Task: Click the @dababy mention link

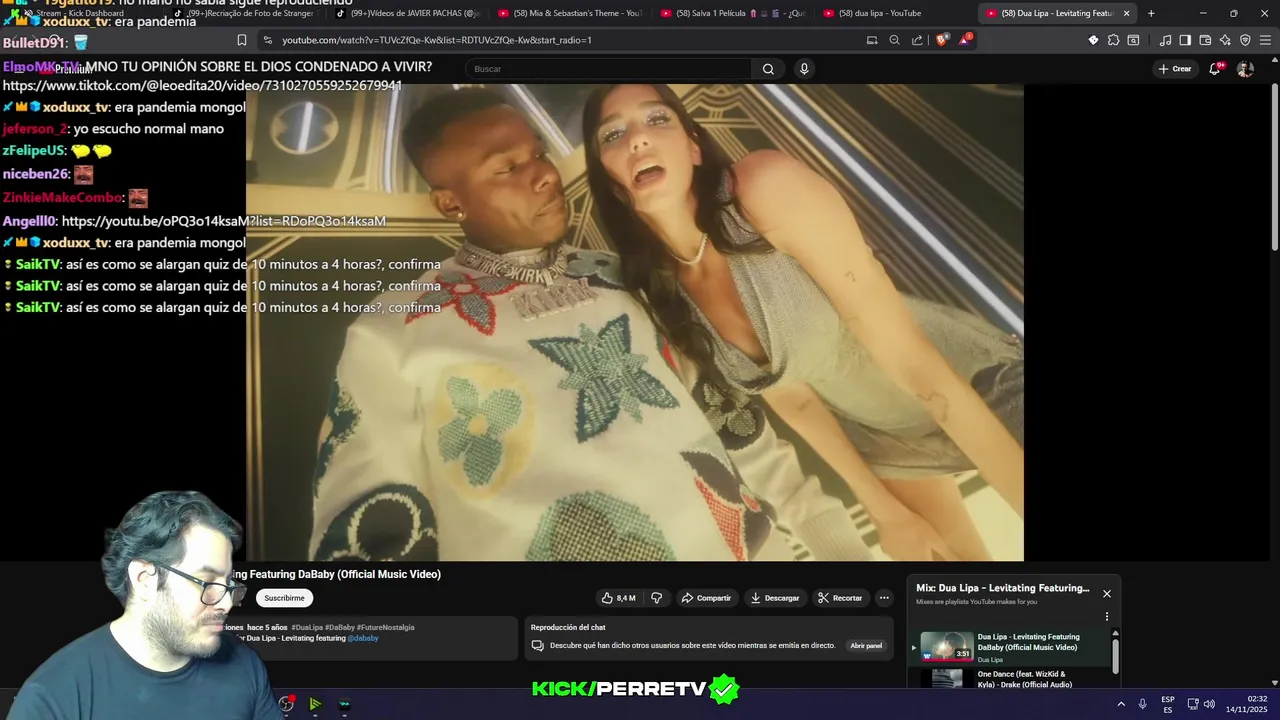Action: (x=363, y=638)
